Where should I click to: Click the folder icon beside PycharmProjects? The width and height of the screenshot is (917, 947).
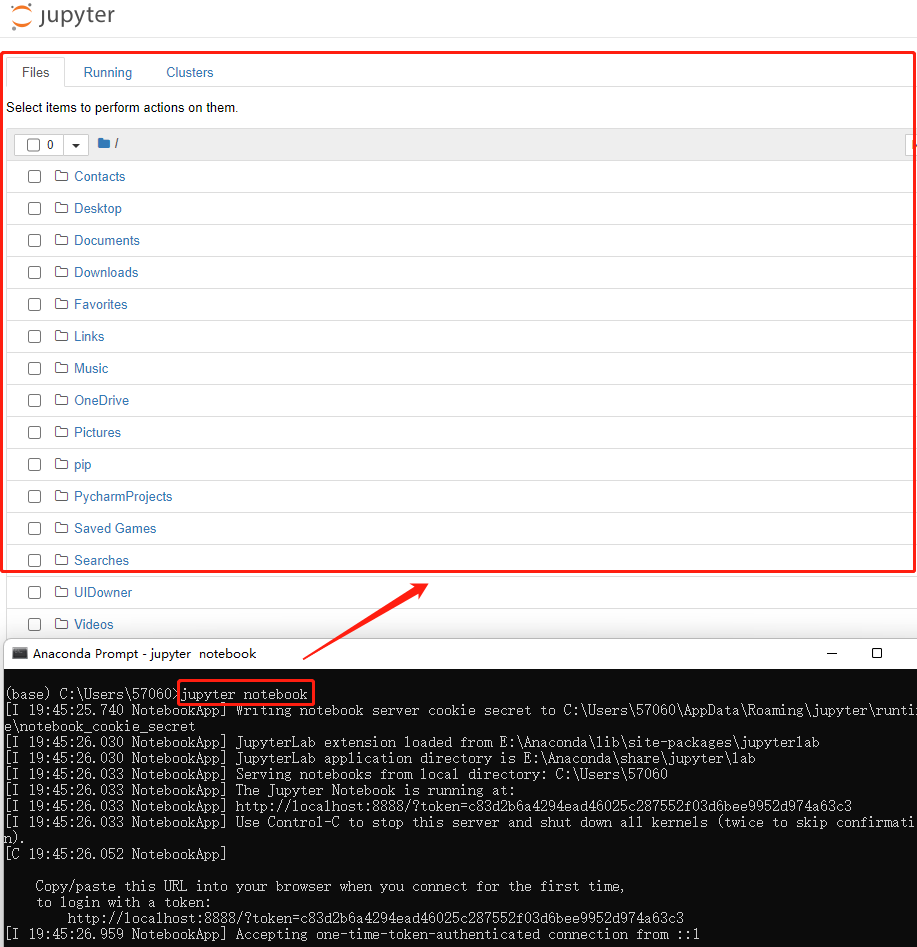[61, 496]
